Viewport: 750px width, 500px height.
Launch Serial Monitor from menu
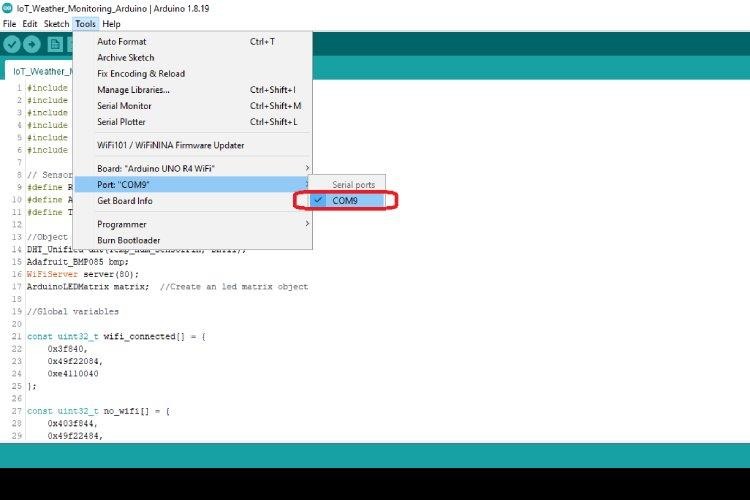[193, 106]
